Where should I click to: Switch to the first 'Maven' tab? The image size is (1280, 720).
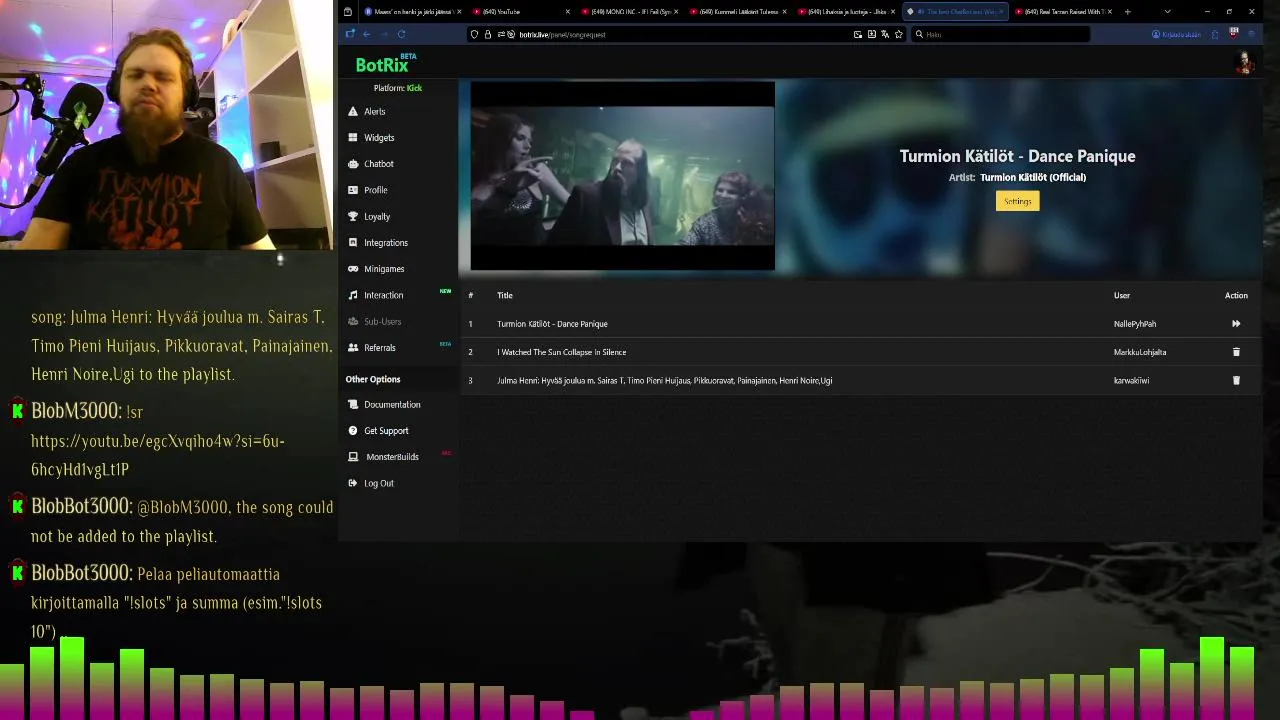point(410,12)
